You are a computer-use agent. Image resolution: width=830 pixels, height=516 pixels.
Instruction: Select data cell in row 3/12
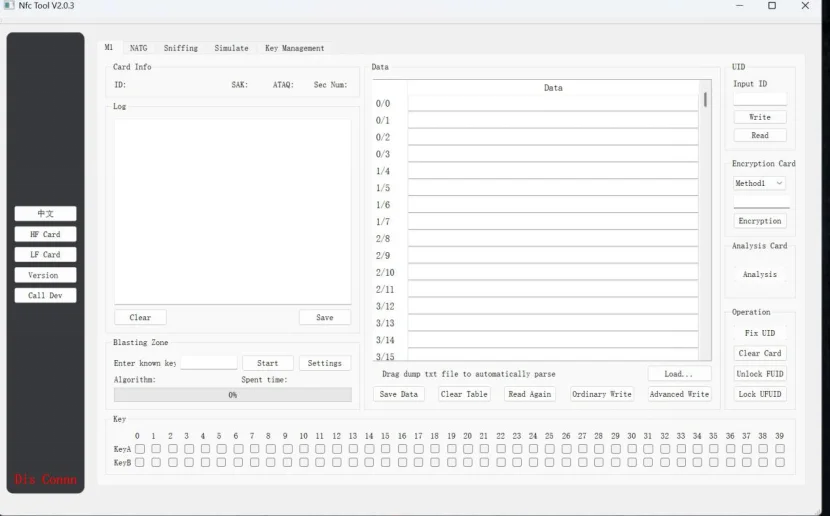(x=553, y=306)
